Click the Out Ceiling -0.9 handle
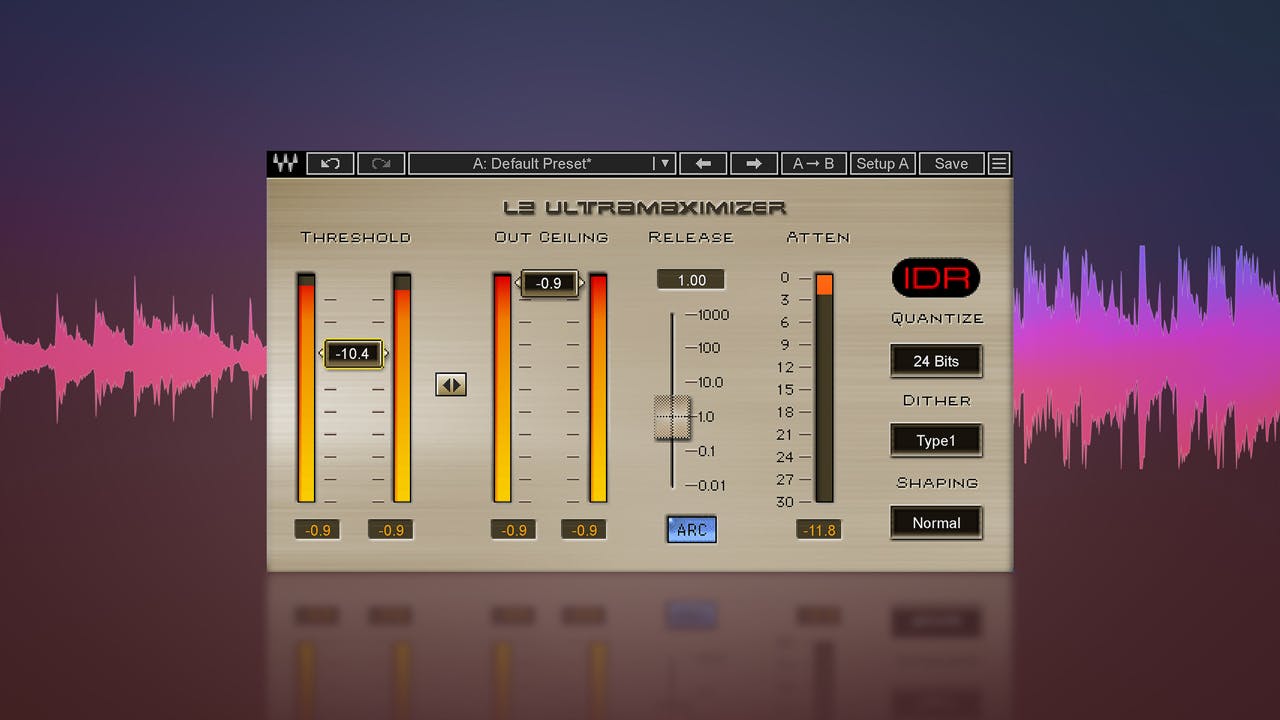Viewport: 1280px width, 720px height. (x=549, y=284)
